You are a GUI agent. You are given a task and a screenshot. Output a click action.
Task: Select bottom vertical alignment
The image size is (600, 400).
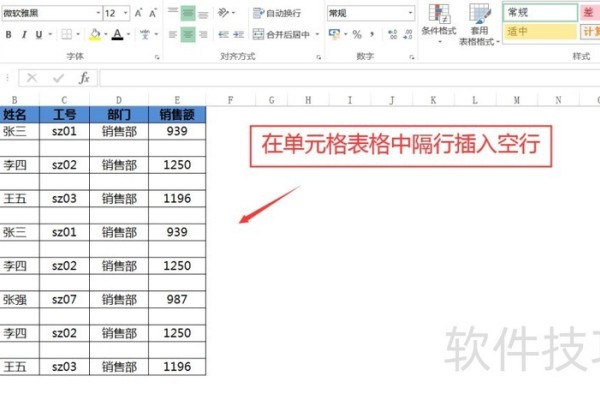coord(203,14)
